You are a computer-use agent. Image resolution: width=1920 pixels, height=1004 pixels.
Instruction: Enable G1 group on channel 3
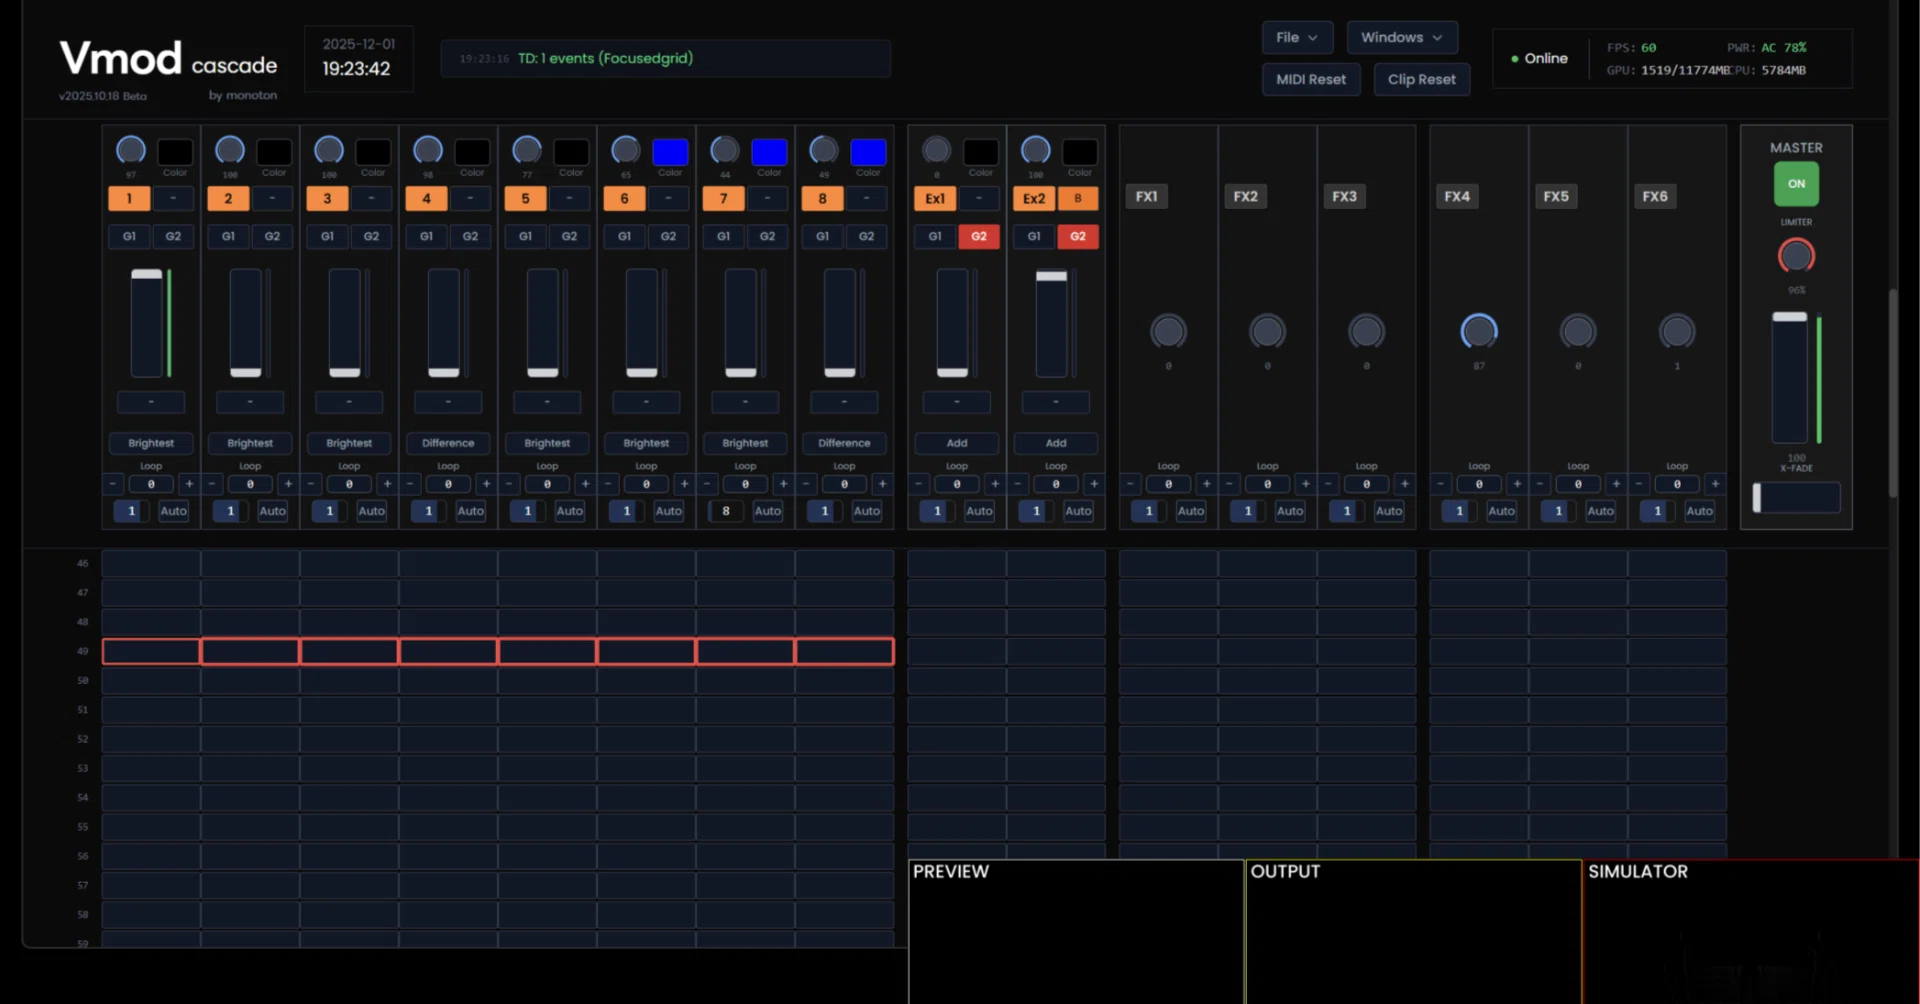pos(327,236)
